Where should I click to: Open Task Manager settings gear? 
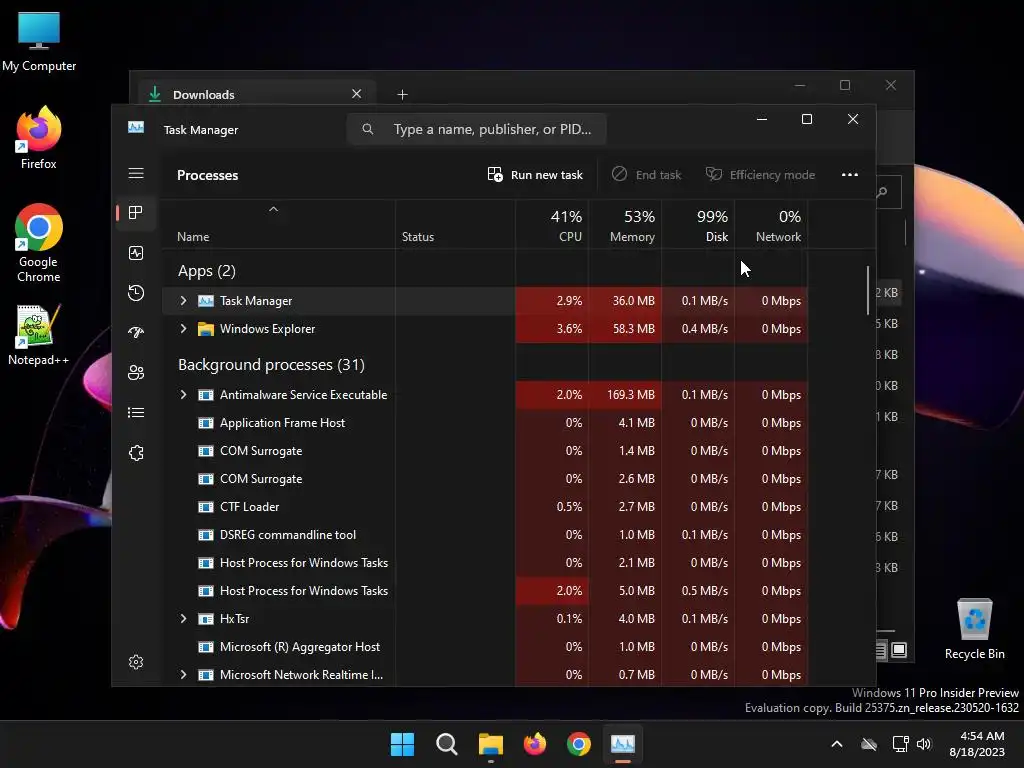pyautogui.click(x=136, y=662)
